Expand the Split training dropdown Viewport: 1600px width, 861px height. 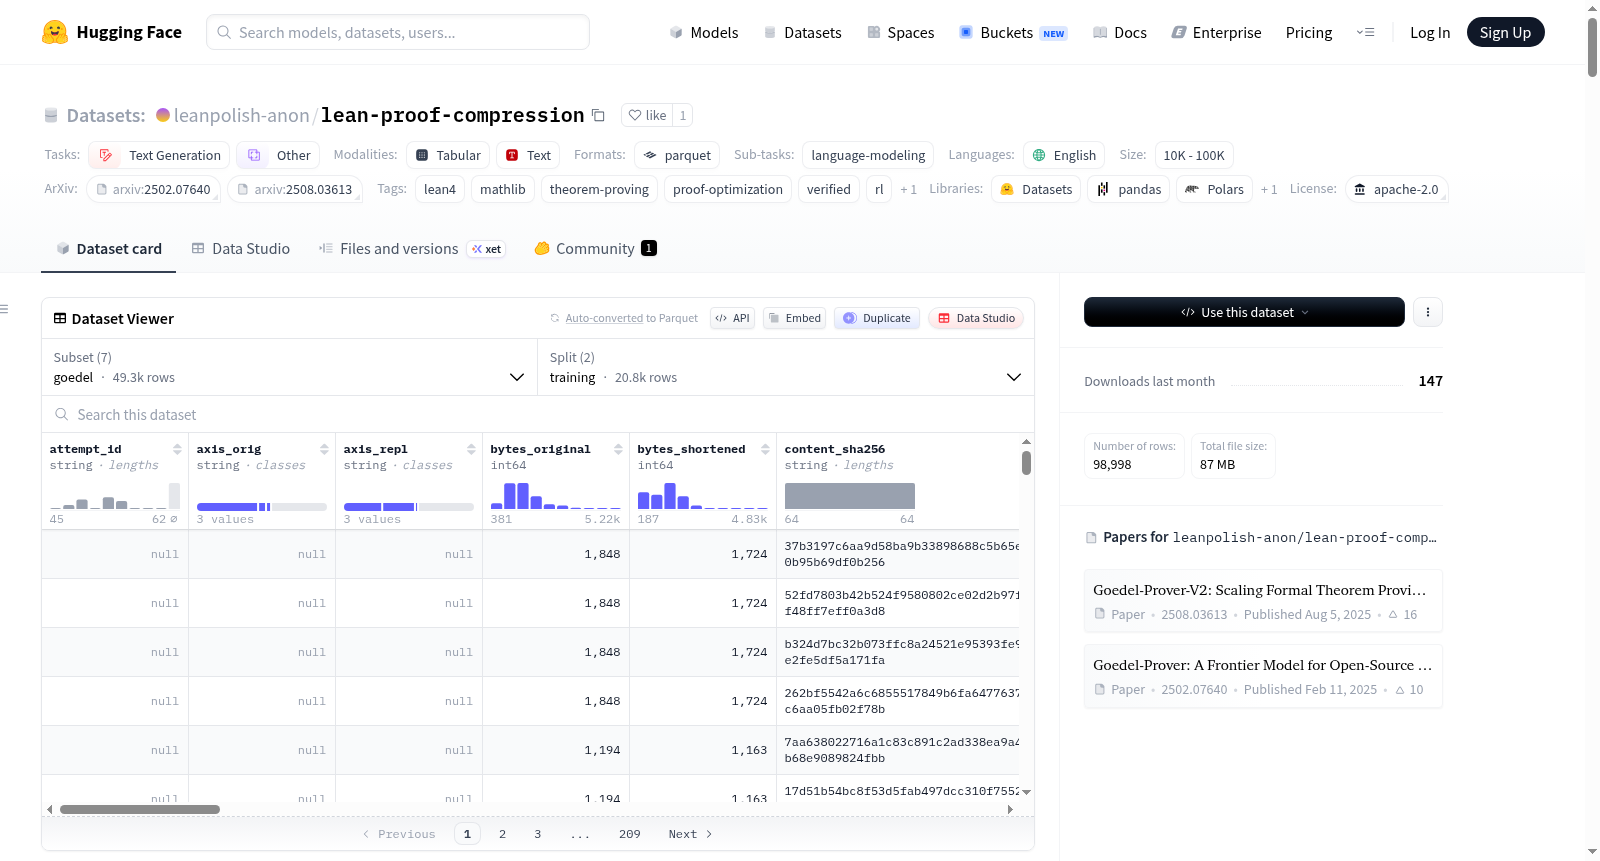(x=786, y=367)
